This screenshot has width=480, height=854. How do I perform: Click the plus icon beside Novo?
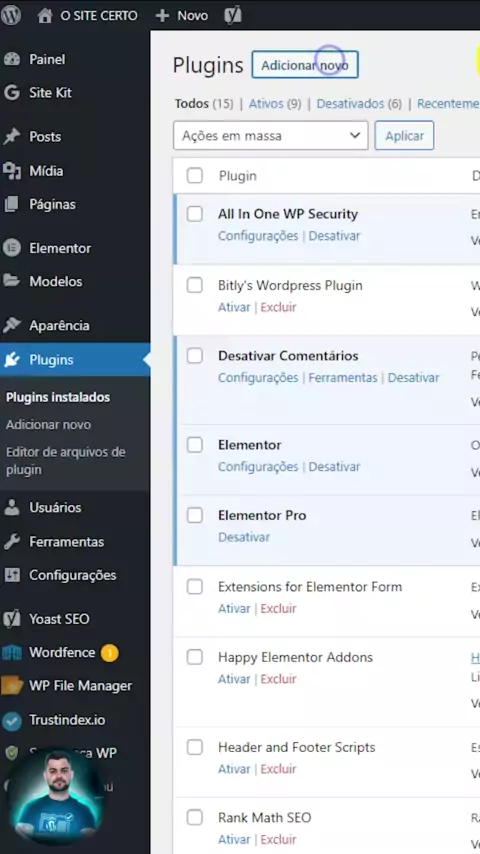coord(162,16)
